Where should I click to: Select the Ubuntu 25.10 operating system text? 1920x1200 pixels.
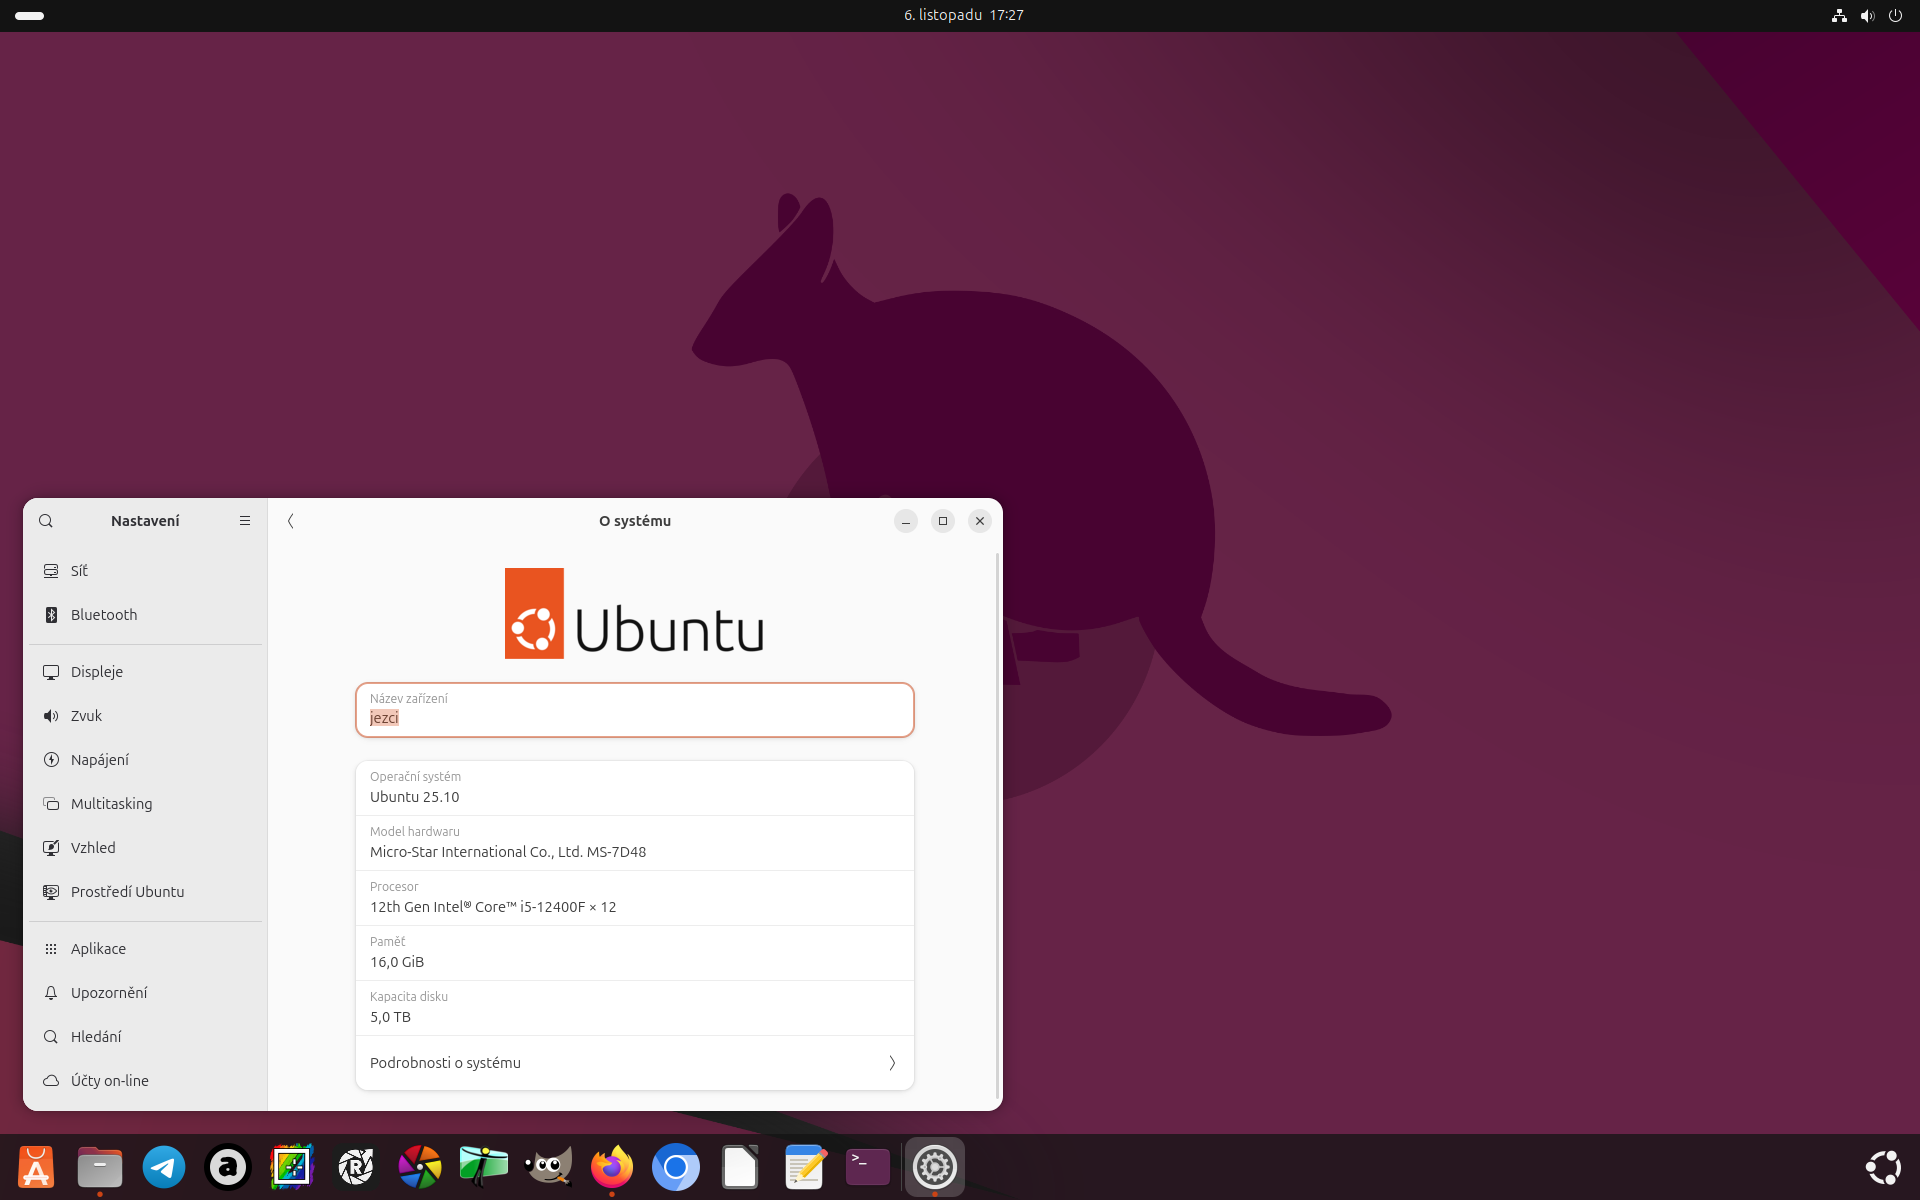click(415, 797)
